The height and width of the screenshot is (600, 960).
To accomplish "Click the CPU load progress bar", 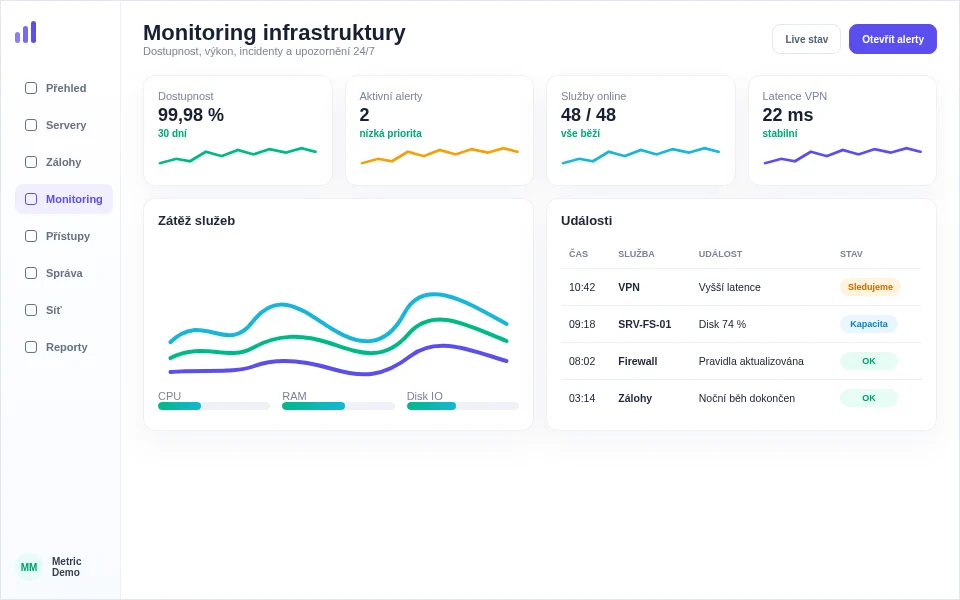I will click(214, 406).
